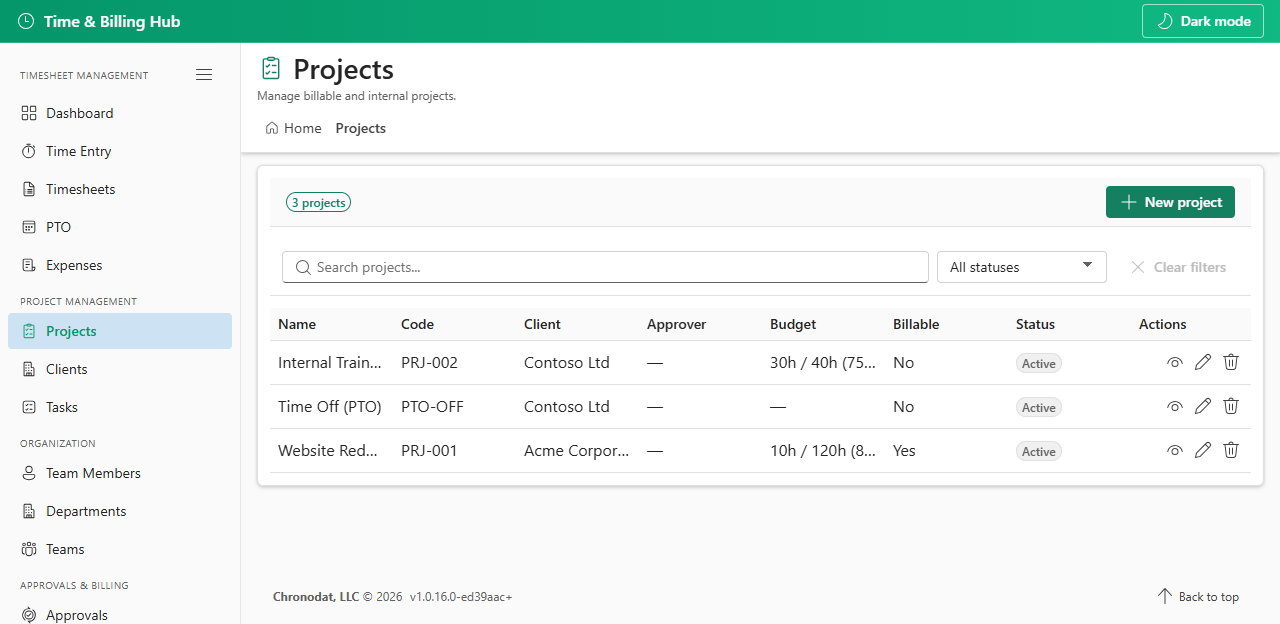This screenshot has width=1280, height=624.
Task: Click the 30h / 40h budget value
Action: coord(823,362)
